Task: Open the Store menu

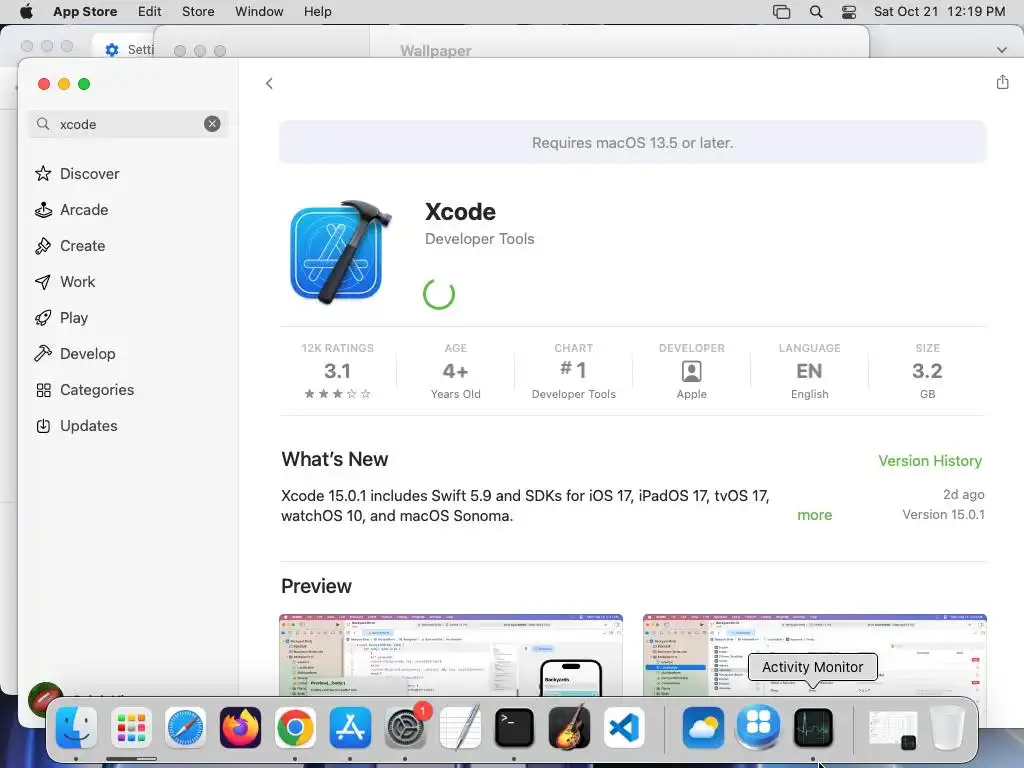Action: (x=198, y=12)
